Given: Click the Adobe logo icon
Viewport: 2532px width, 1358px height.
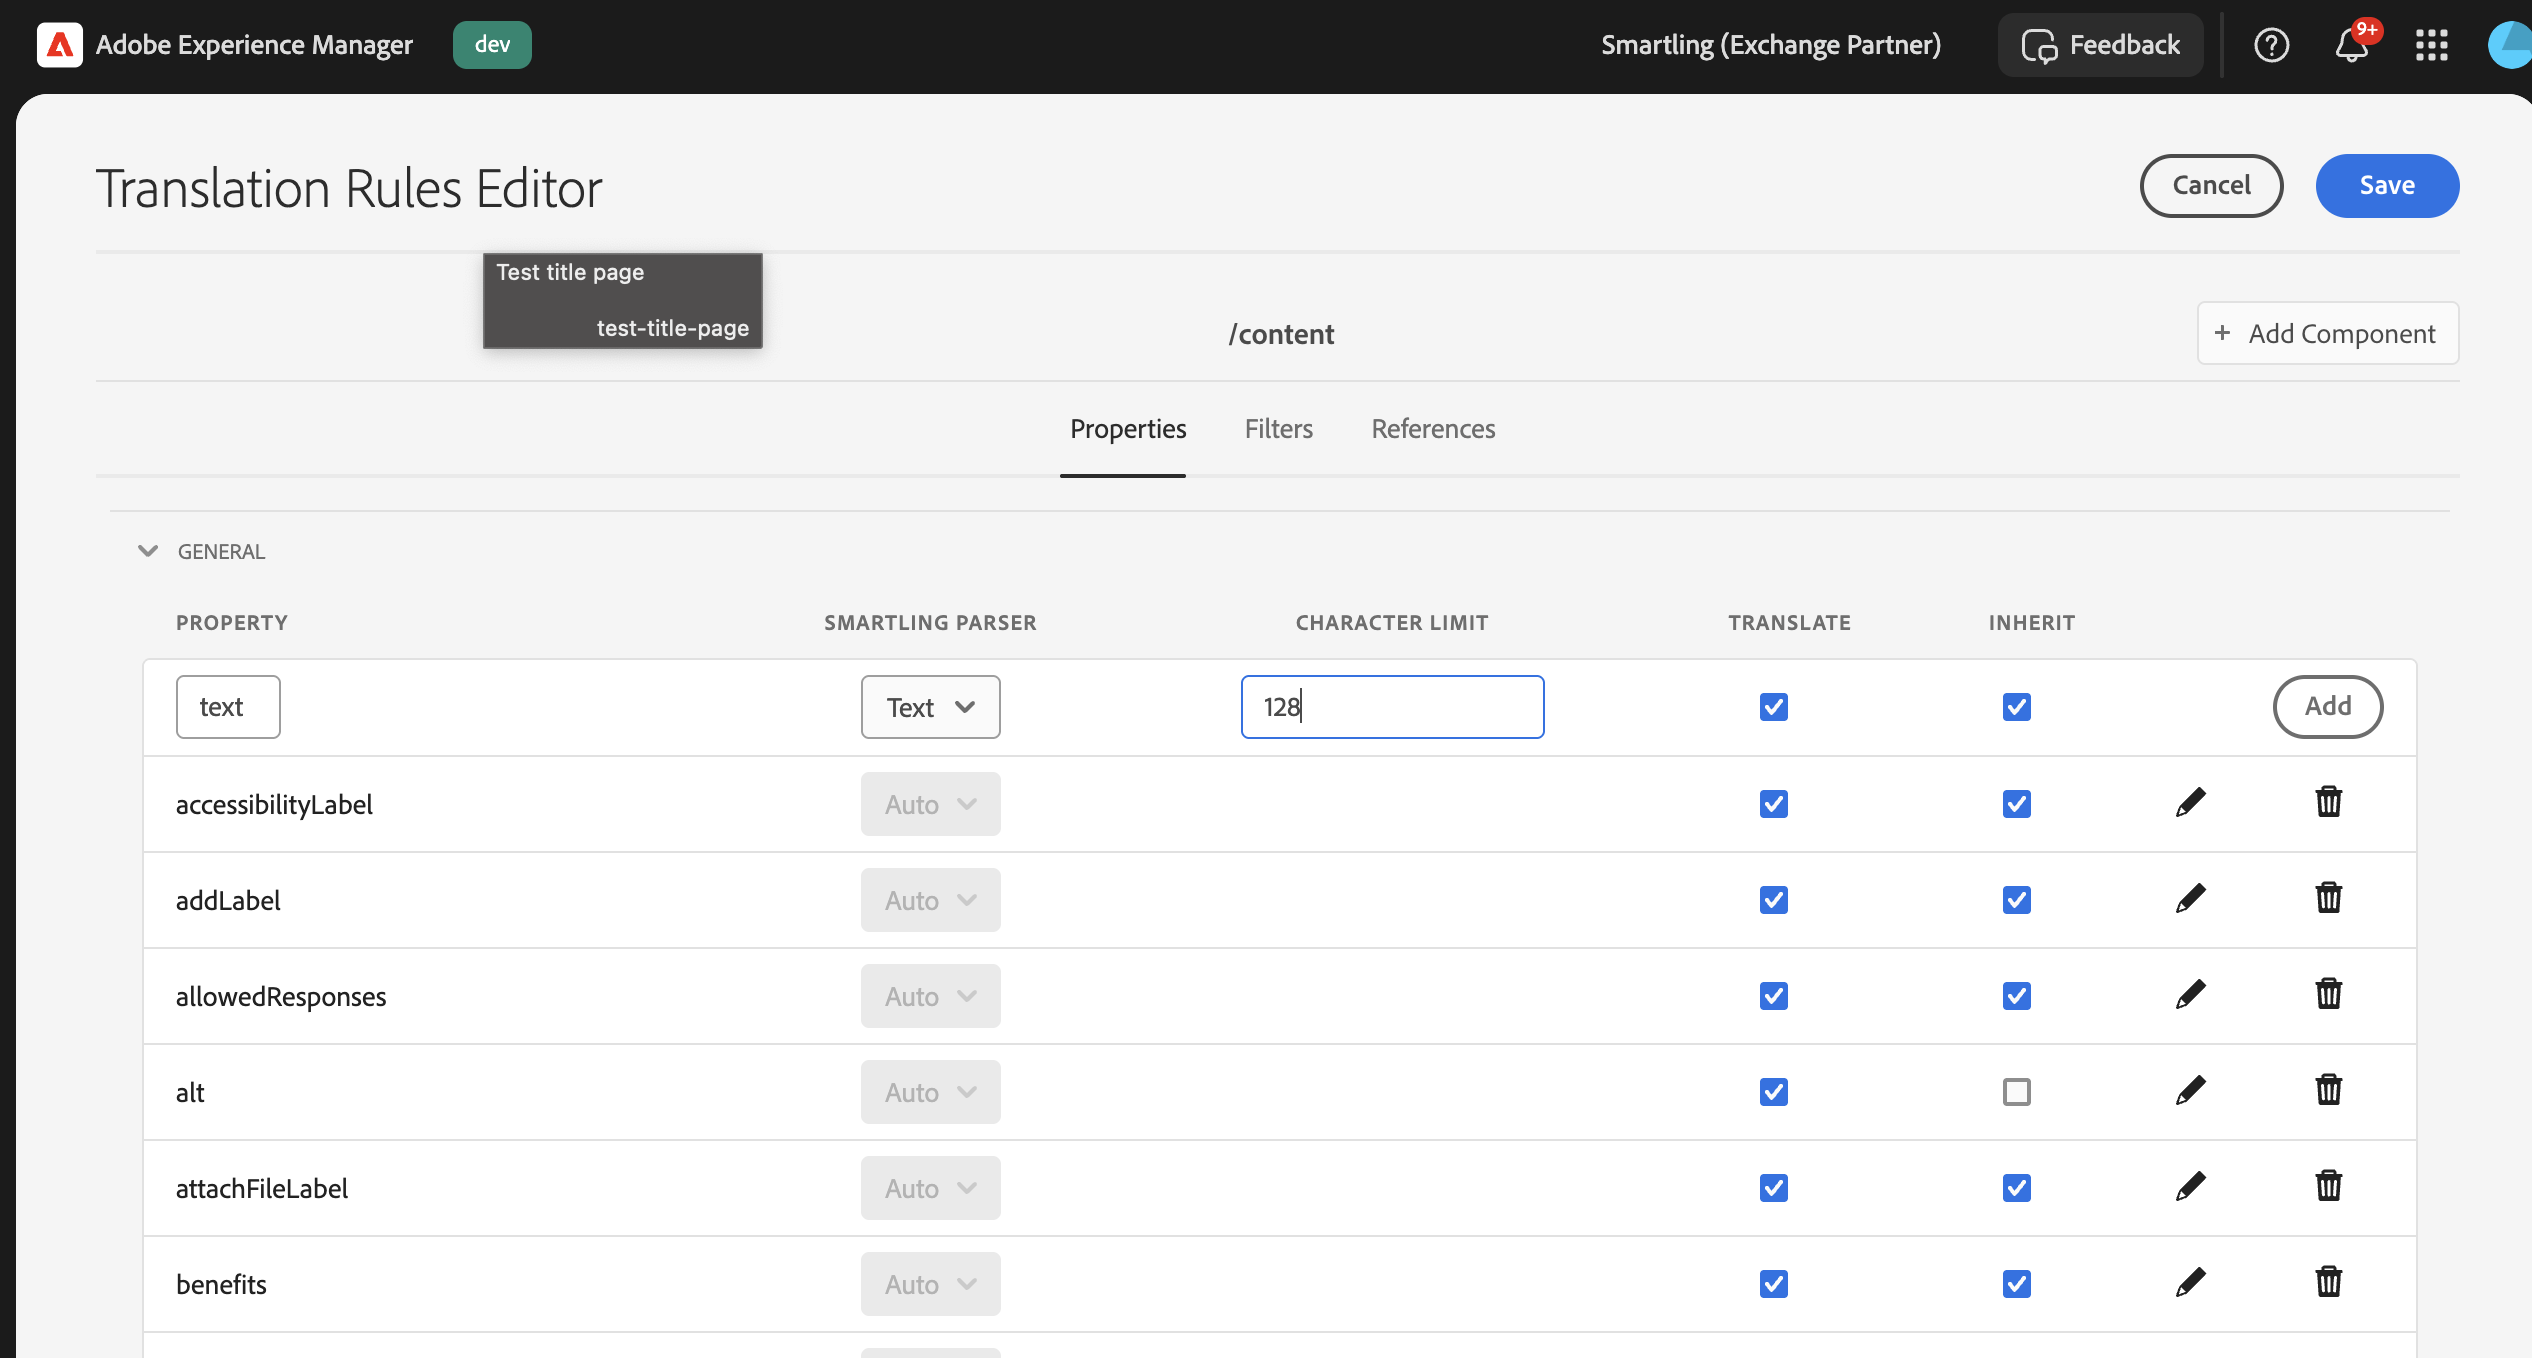Looking at the screenshot, I should click(59, 45).
